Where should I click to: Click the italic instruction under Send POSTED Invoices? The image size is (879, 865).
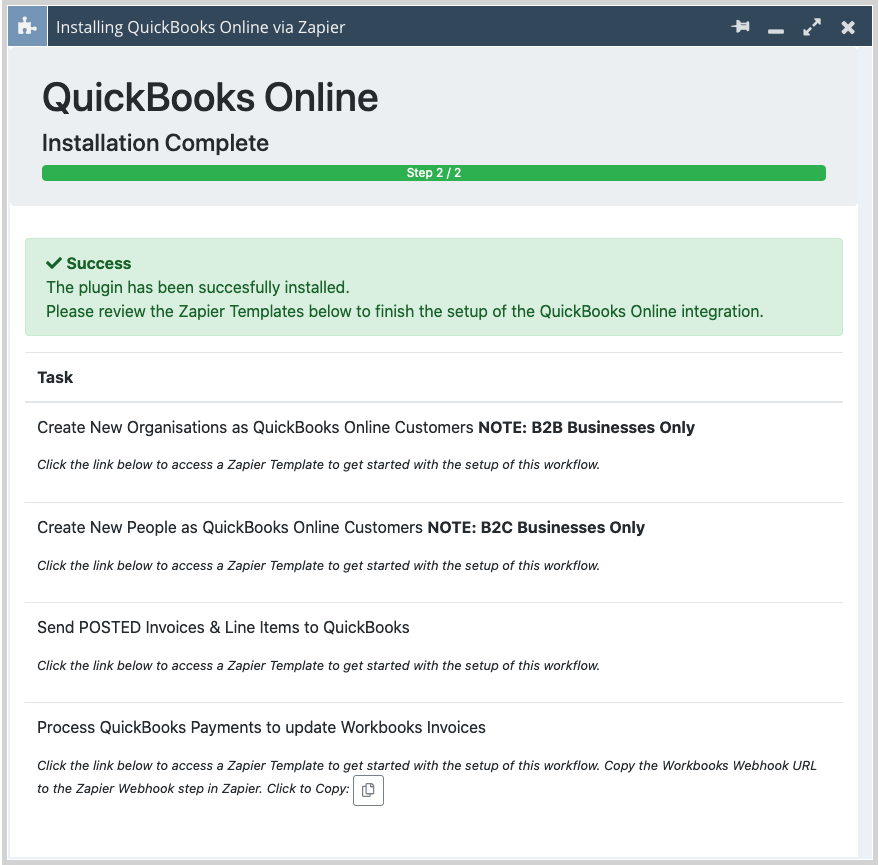[x=318, y=665]
